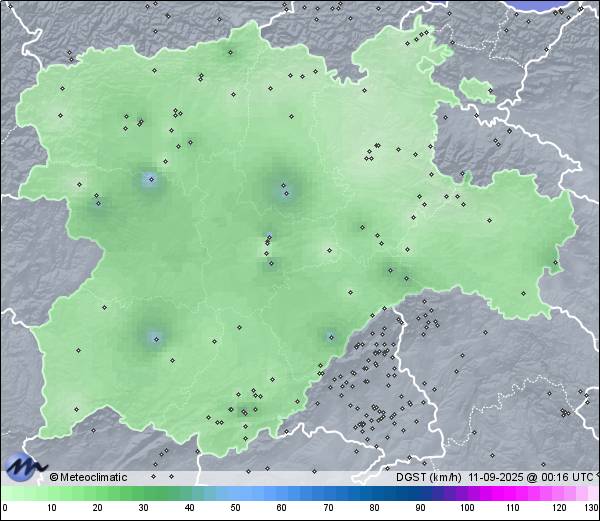Click the 30 value on the scale
This screenshot has width=600, height=521.
tap(143, 508)
